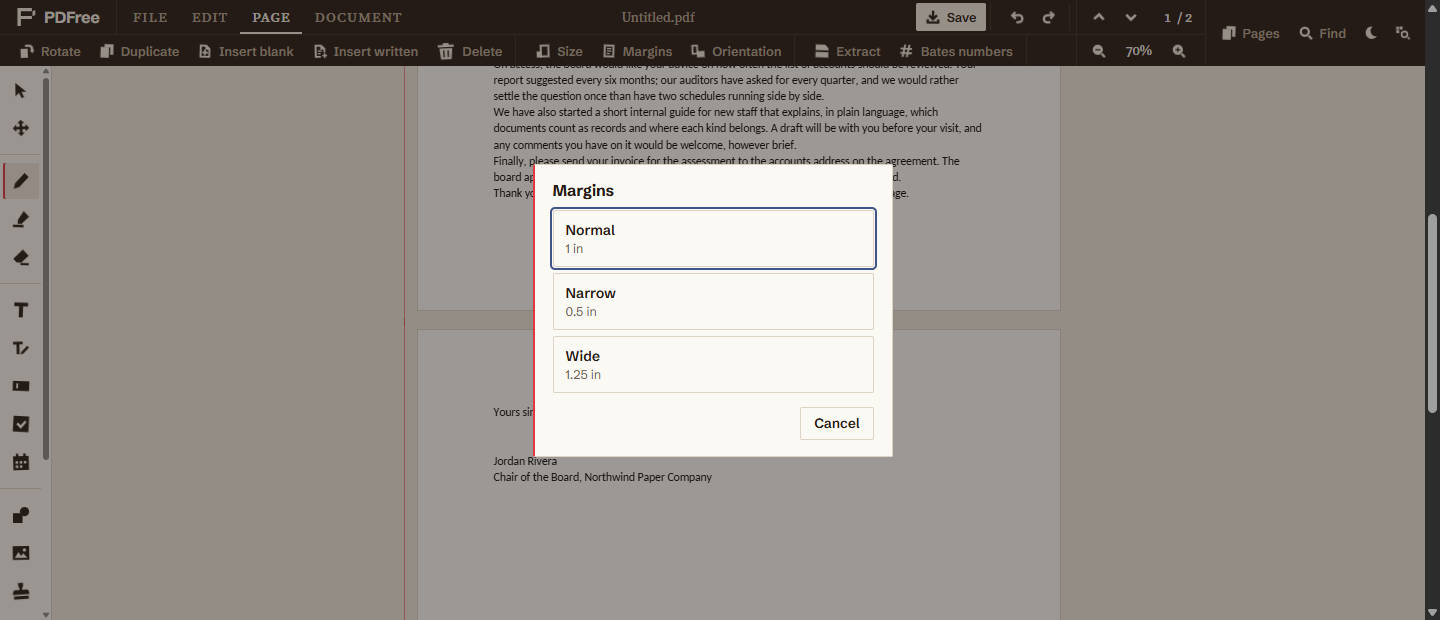
Task: Duplicate the current page
Action: click(140, 51)
